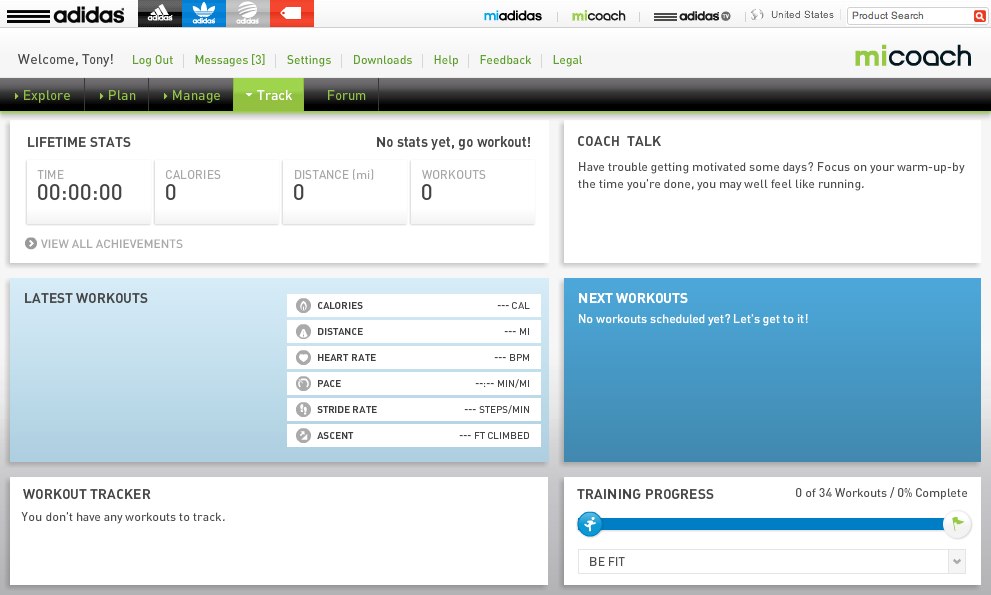Click the green micoach logo at right

[x=913, y=56]
